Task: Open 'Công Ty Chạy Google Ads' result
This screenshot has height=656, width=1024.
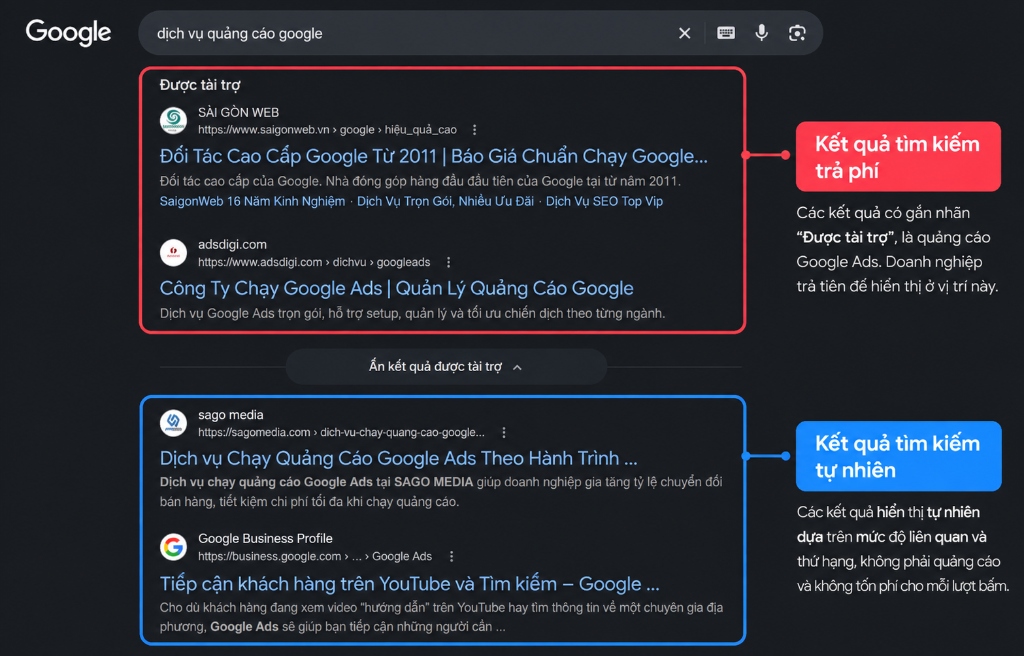Action: tap(396, 288)
